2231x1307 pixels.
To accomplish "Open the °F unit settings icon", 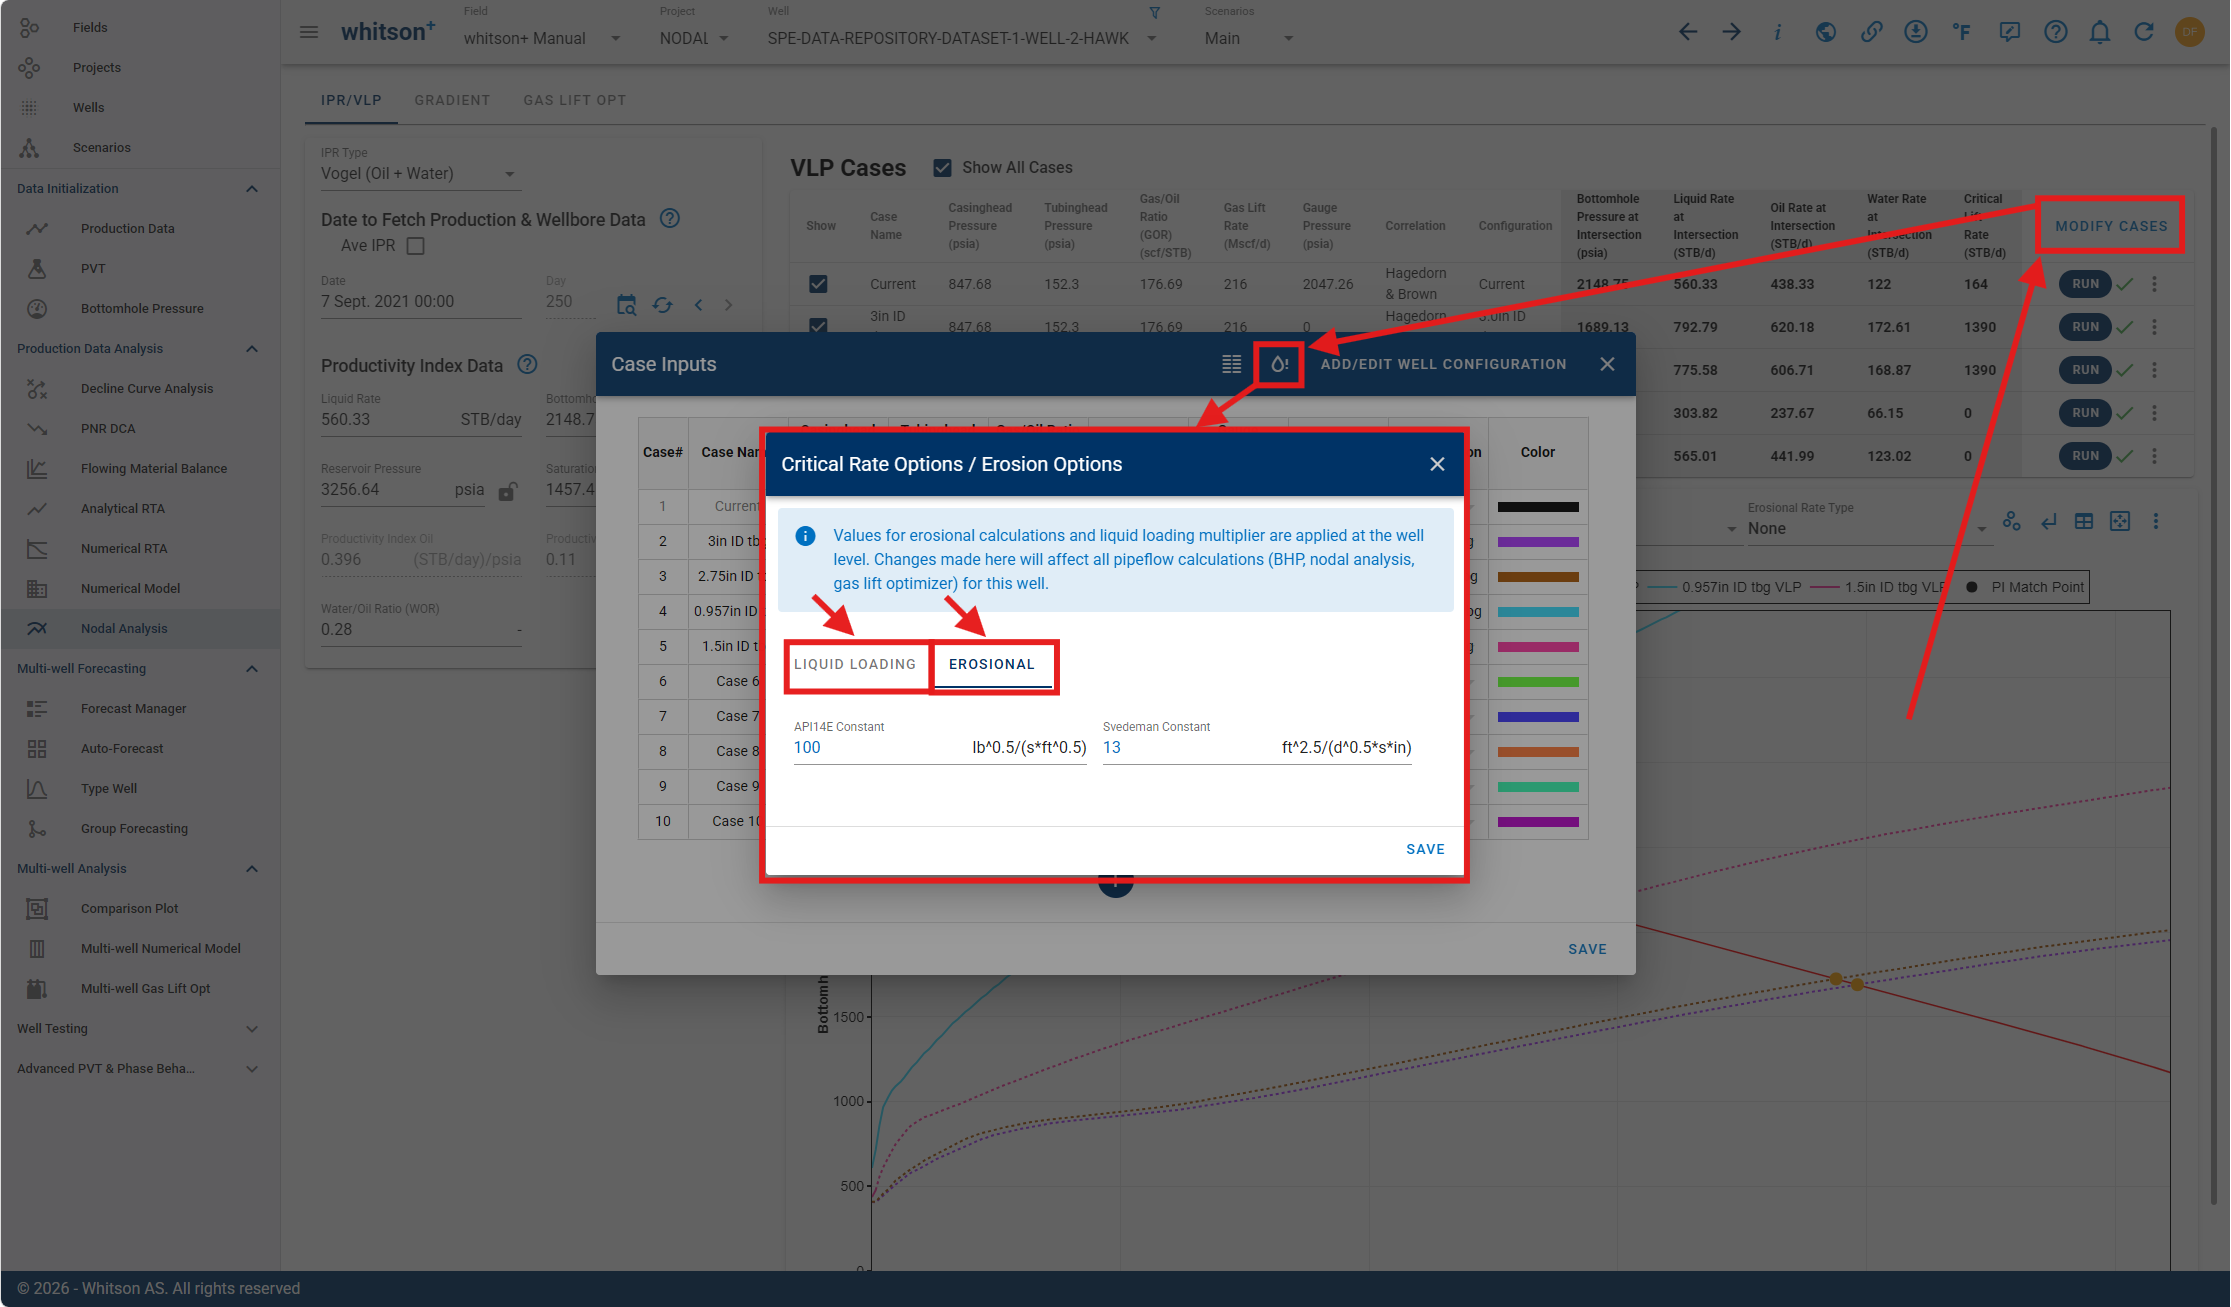I will [1962, 32].
